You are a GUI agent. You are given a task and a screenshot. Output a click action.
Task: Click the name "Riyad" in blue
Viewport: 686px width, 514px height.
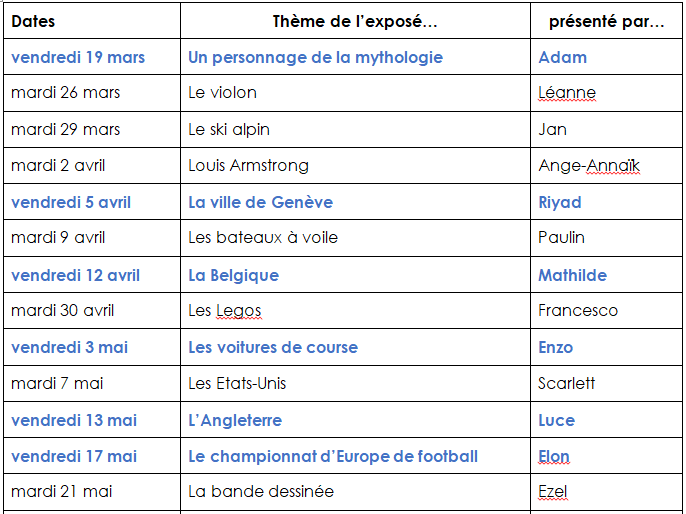[x=560, y=203]
